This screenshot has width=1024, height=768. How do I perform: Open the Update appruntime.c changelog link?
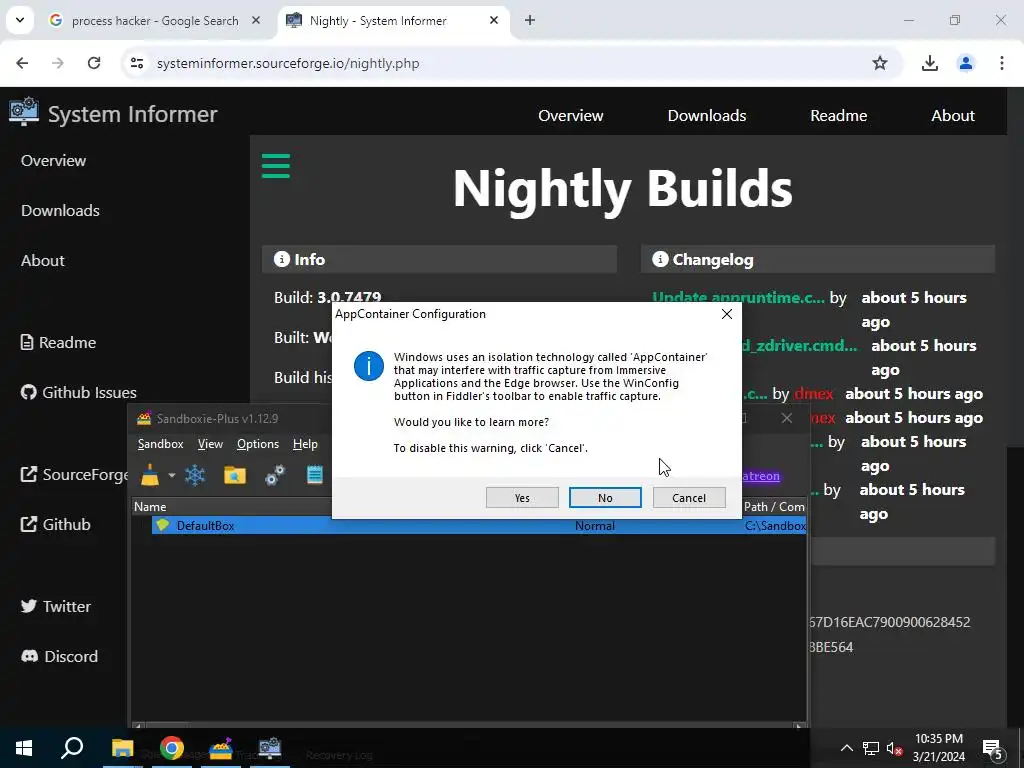click(x=738, y=298)
